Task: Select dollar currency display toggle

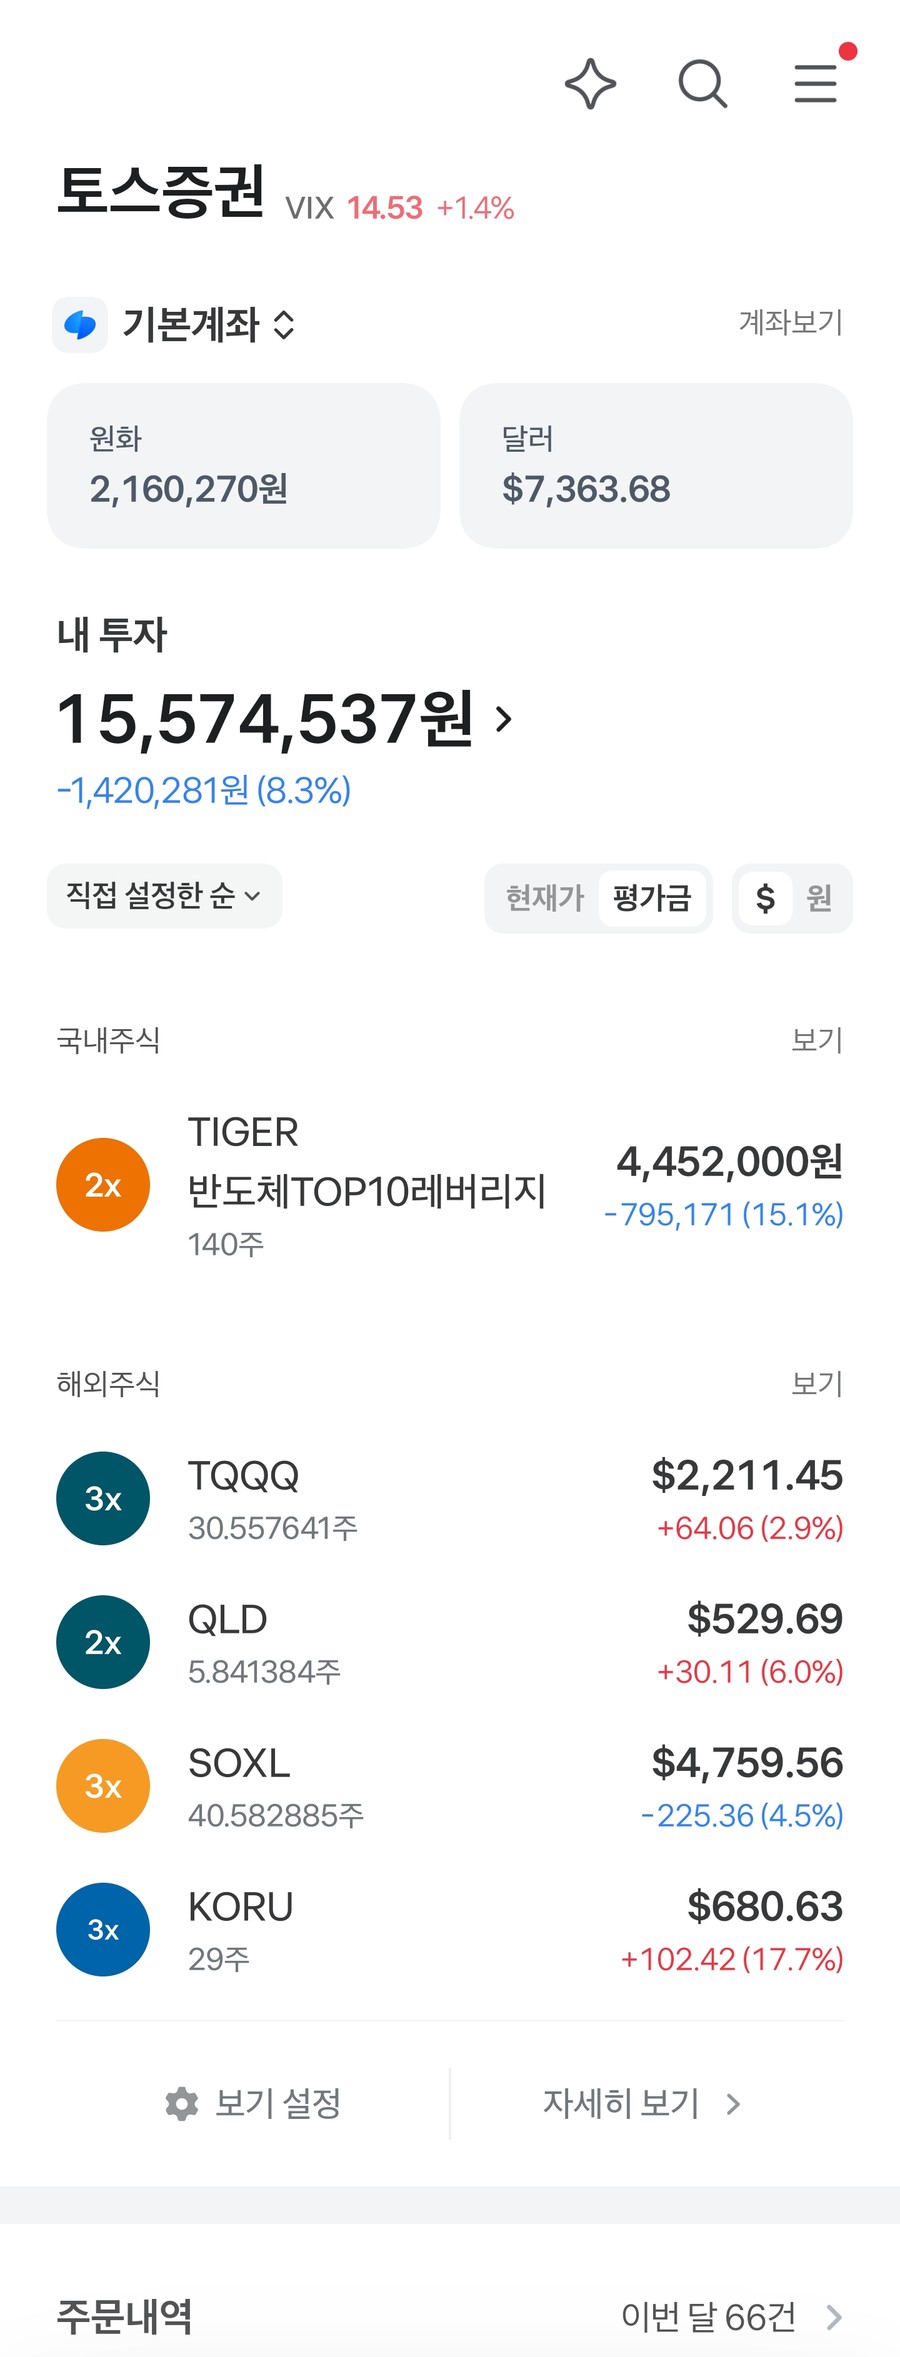Action: pos(765,898)
